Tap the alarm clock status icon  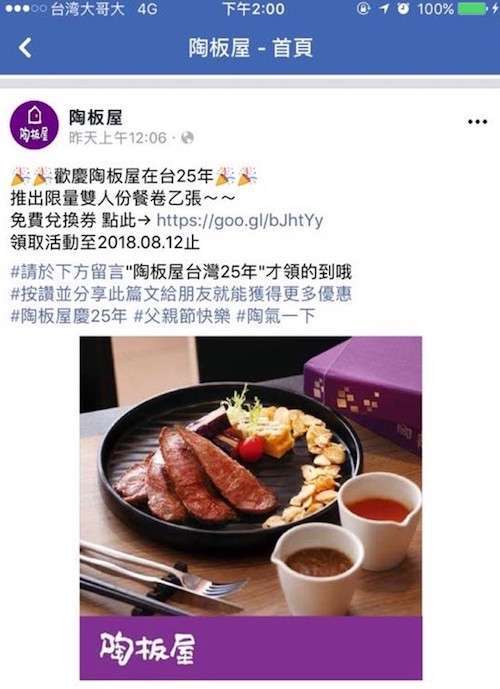[403, 9]
